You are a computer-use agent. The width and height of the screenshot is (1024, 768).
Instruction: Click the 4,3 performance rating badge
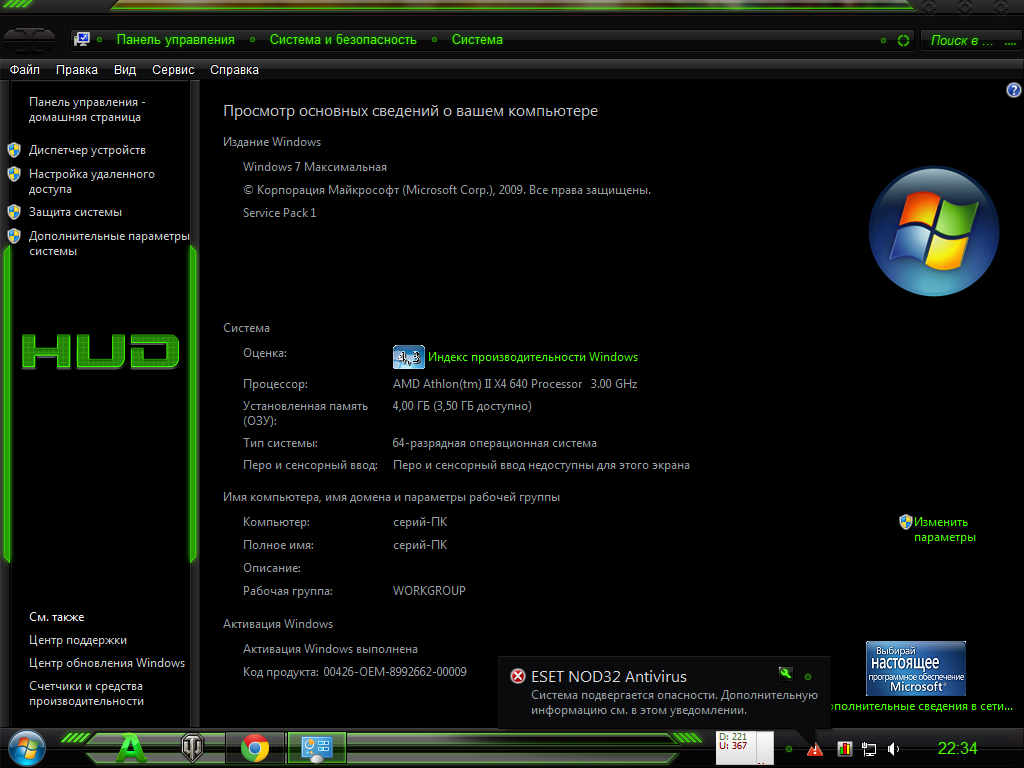point(409,357)
